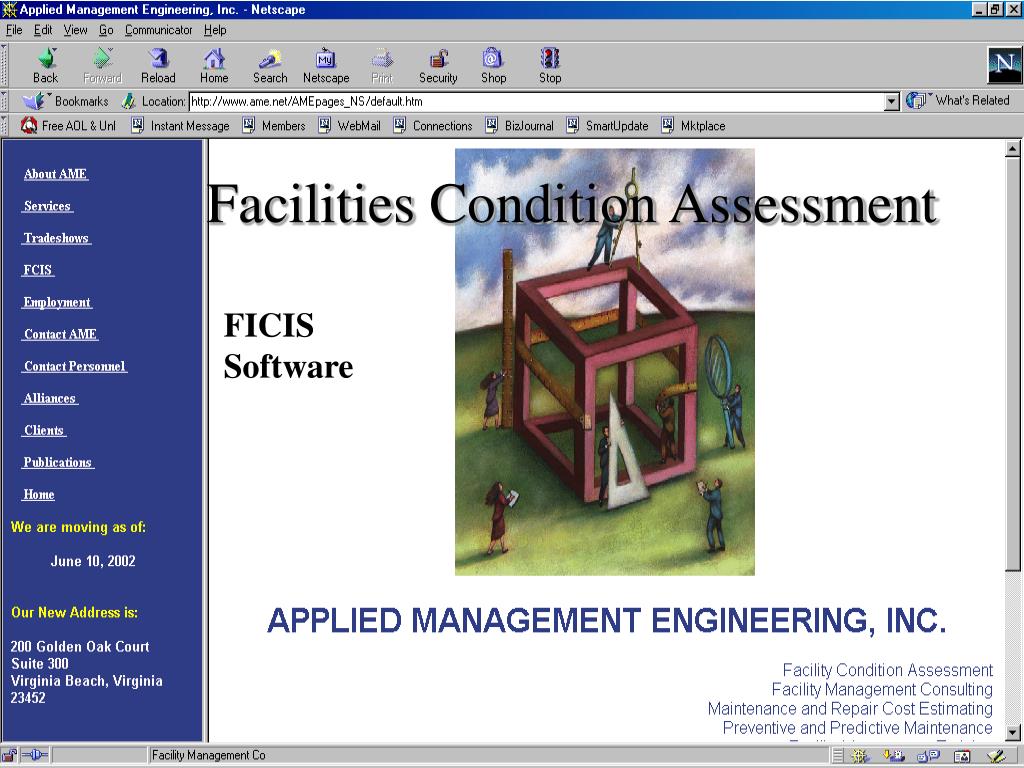Click the Back navigation icon
1024x768 pixels.
[x=46, y=59]
